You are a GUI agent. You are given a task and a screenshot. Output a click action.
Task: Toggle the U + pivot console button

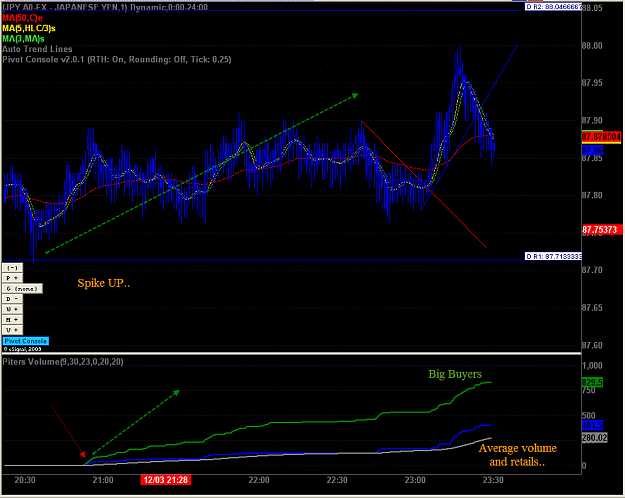pyautogui.click(x=12, y=330)
